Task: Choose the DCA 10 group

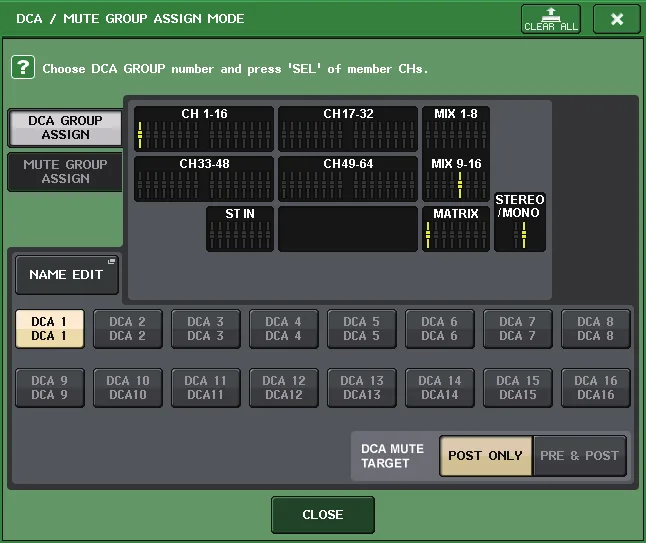Action: pos(128,388)
